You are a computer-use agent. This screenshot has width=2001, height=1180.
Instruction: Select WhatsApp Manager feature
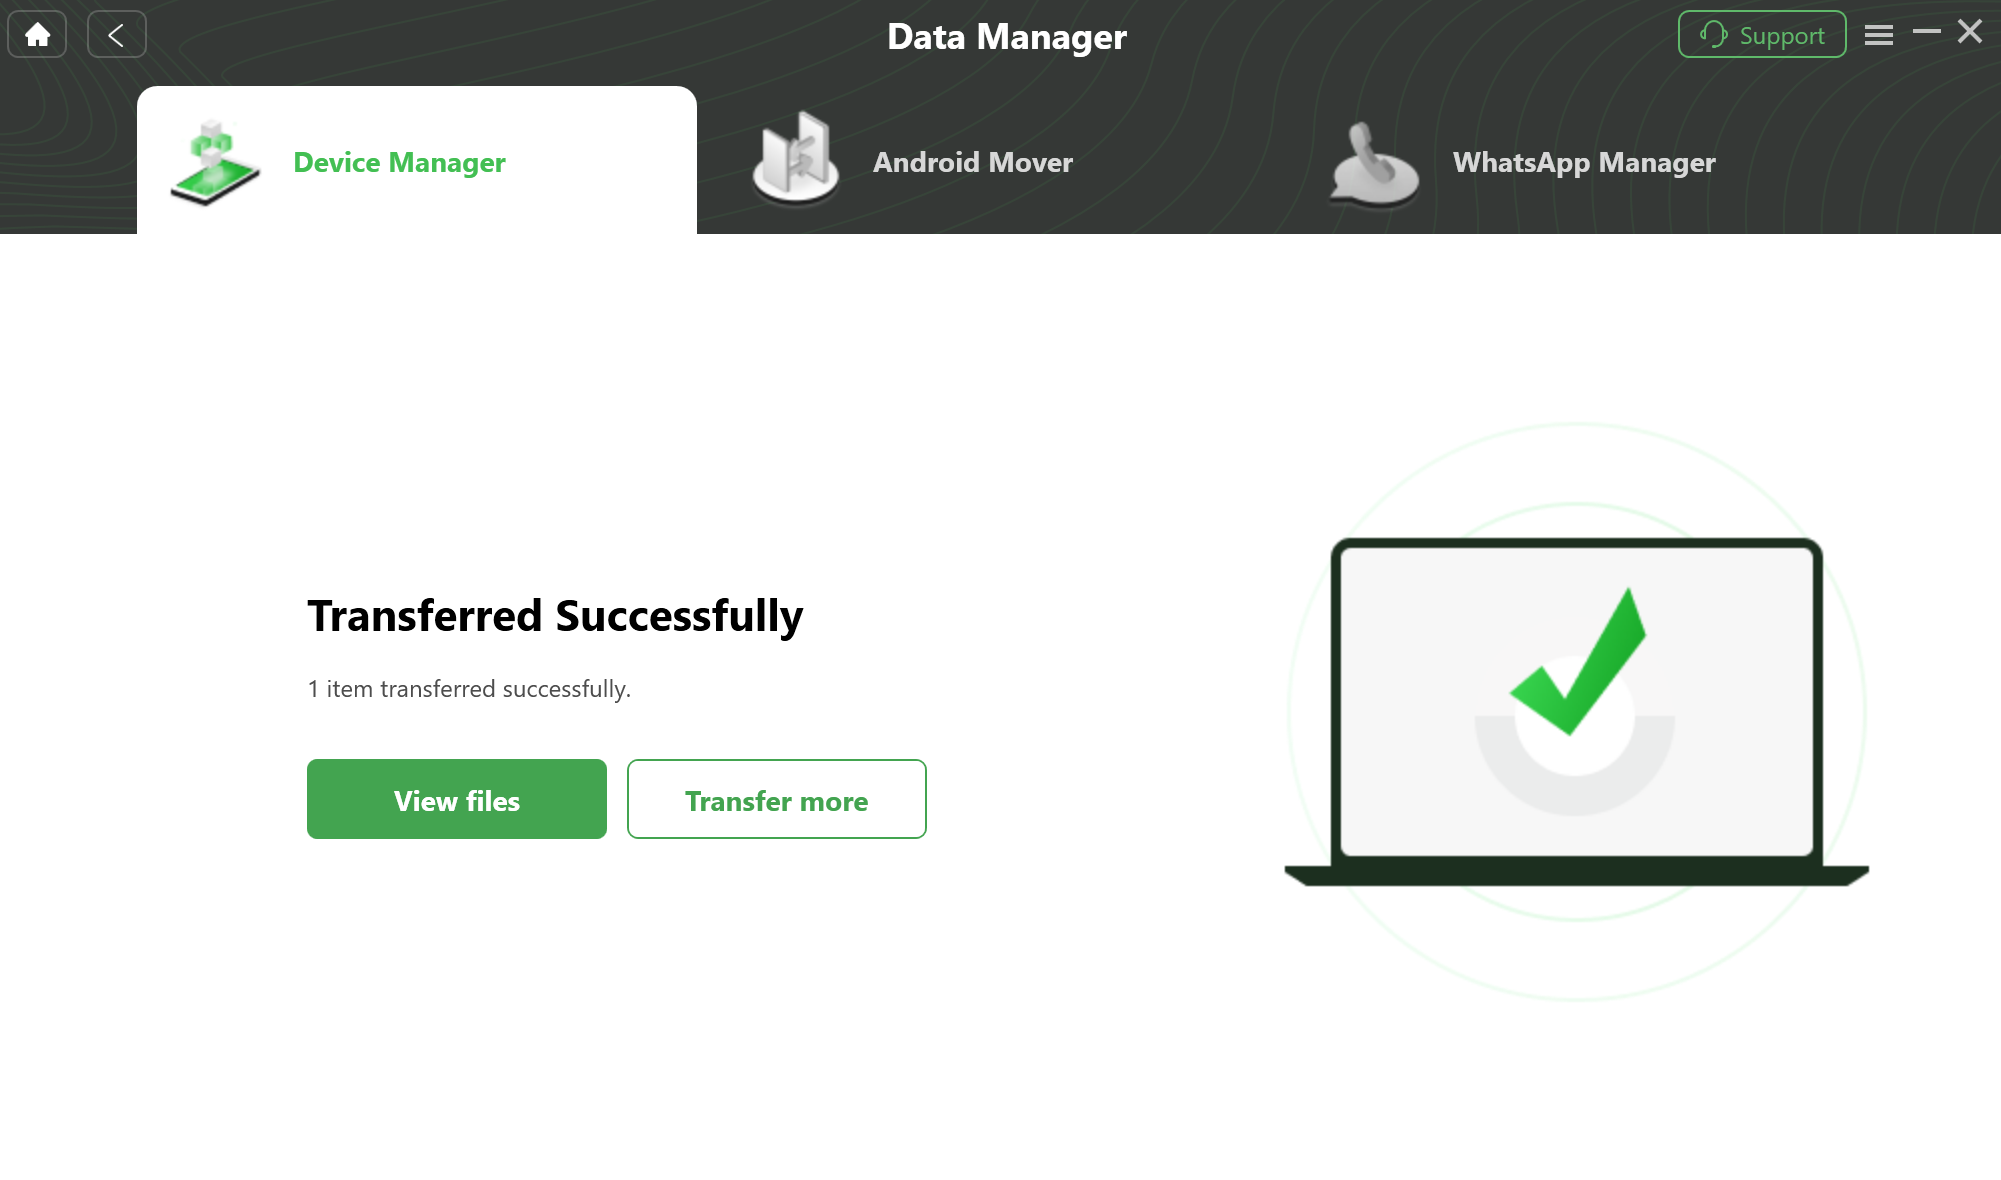(x=1584, y=160)
